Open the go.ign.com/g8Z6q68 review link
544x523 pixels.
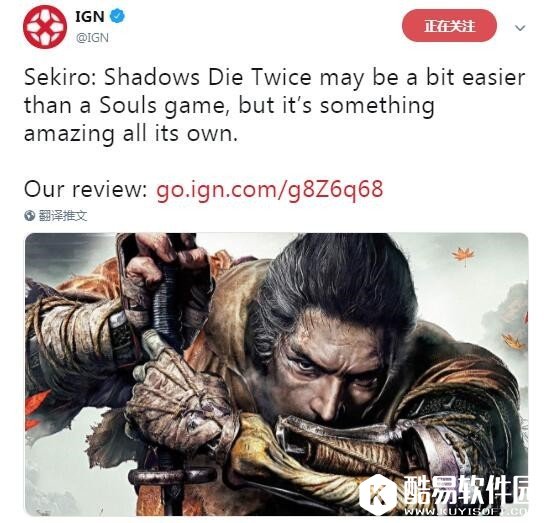pyautogui.click(x=270, y=189)
